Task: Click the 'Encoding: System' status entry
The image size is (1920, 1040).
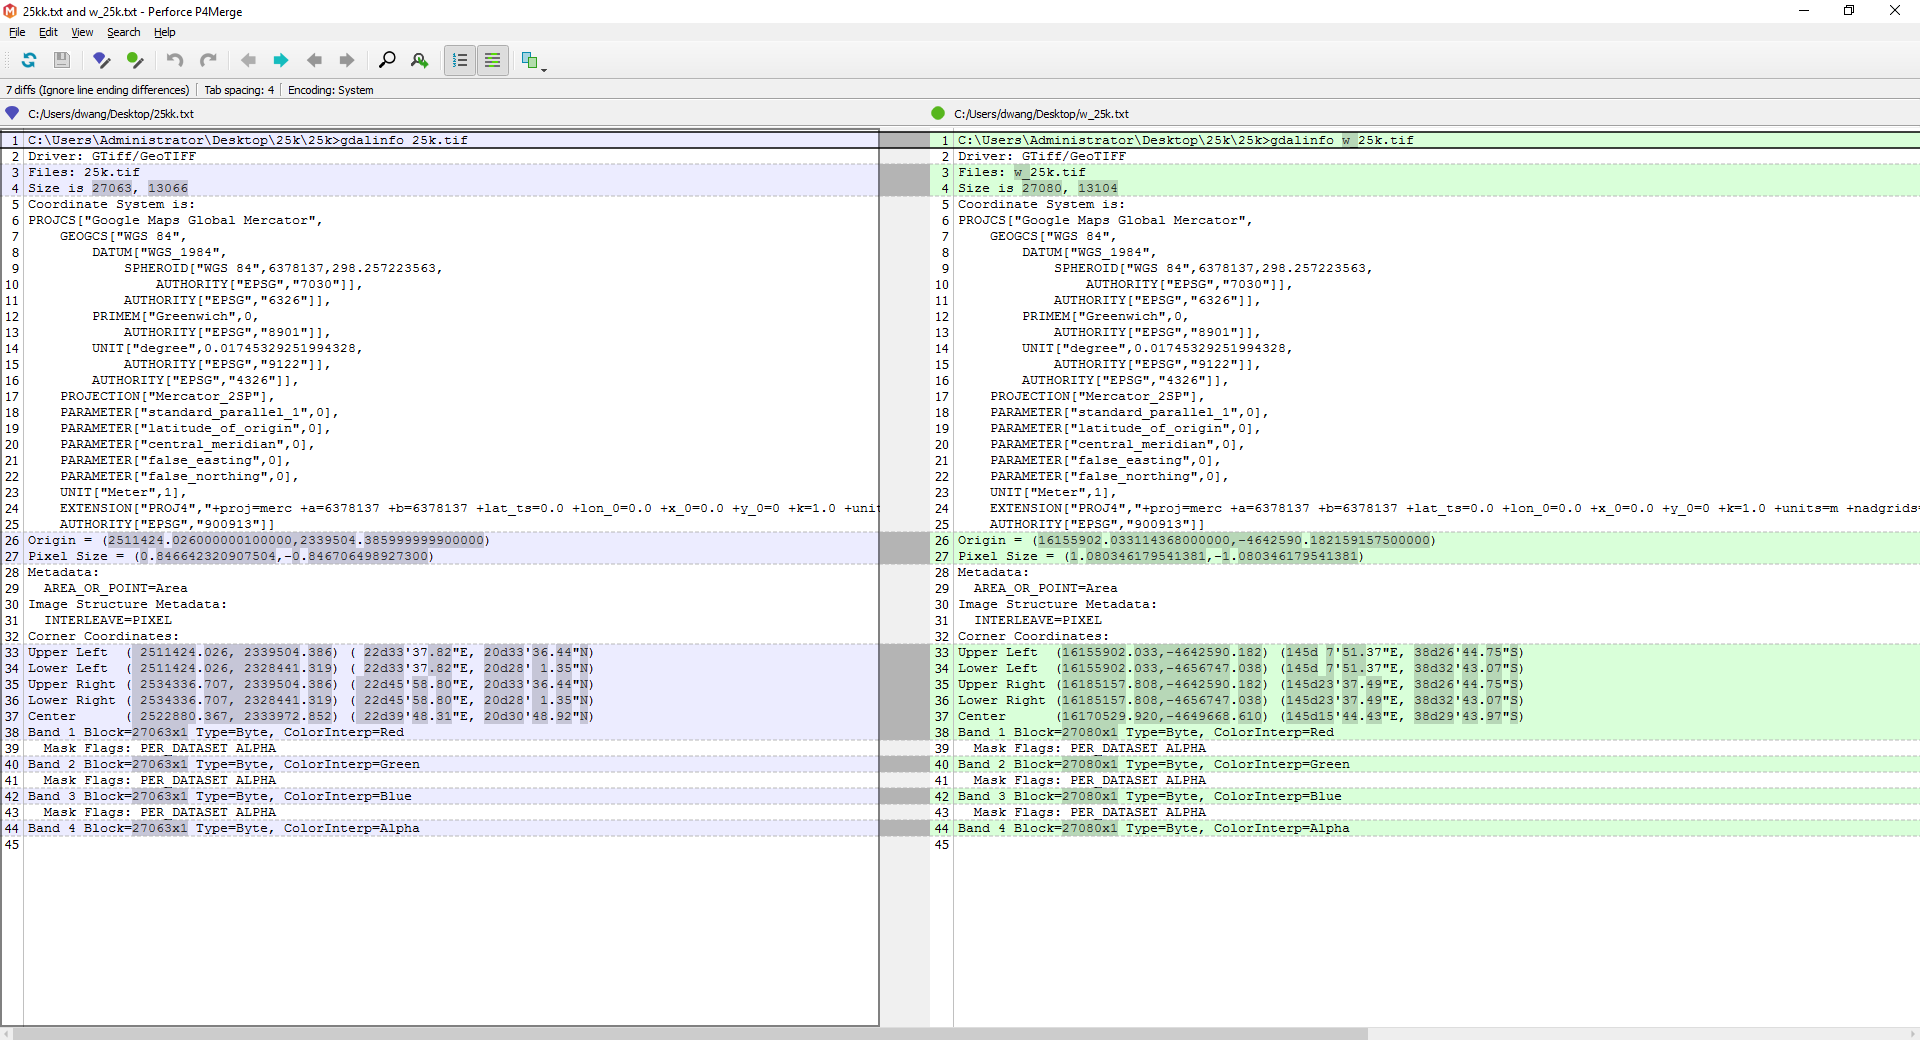Action: 331,90
